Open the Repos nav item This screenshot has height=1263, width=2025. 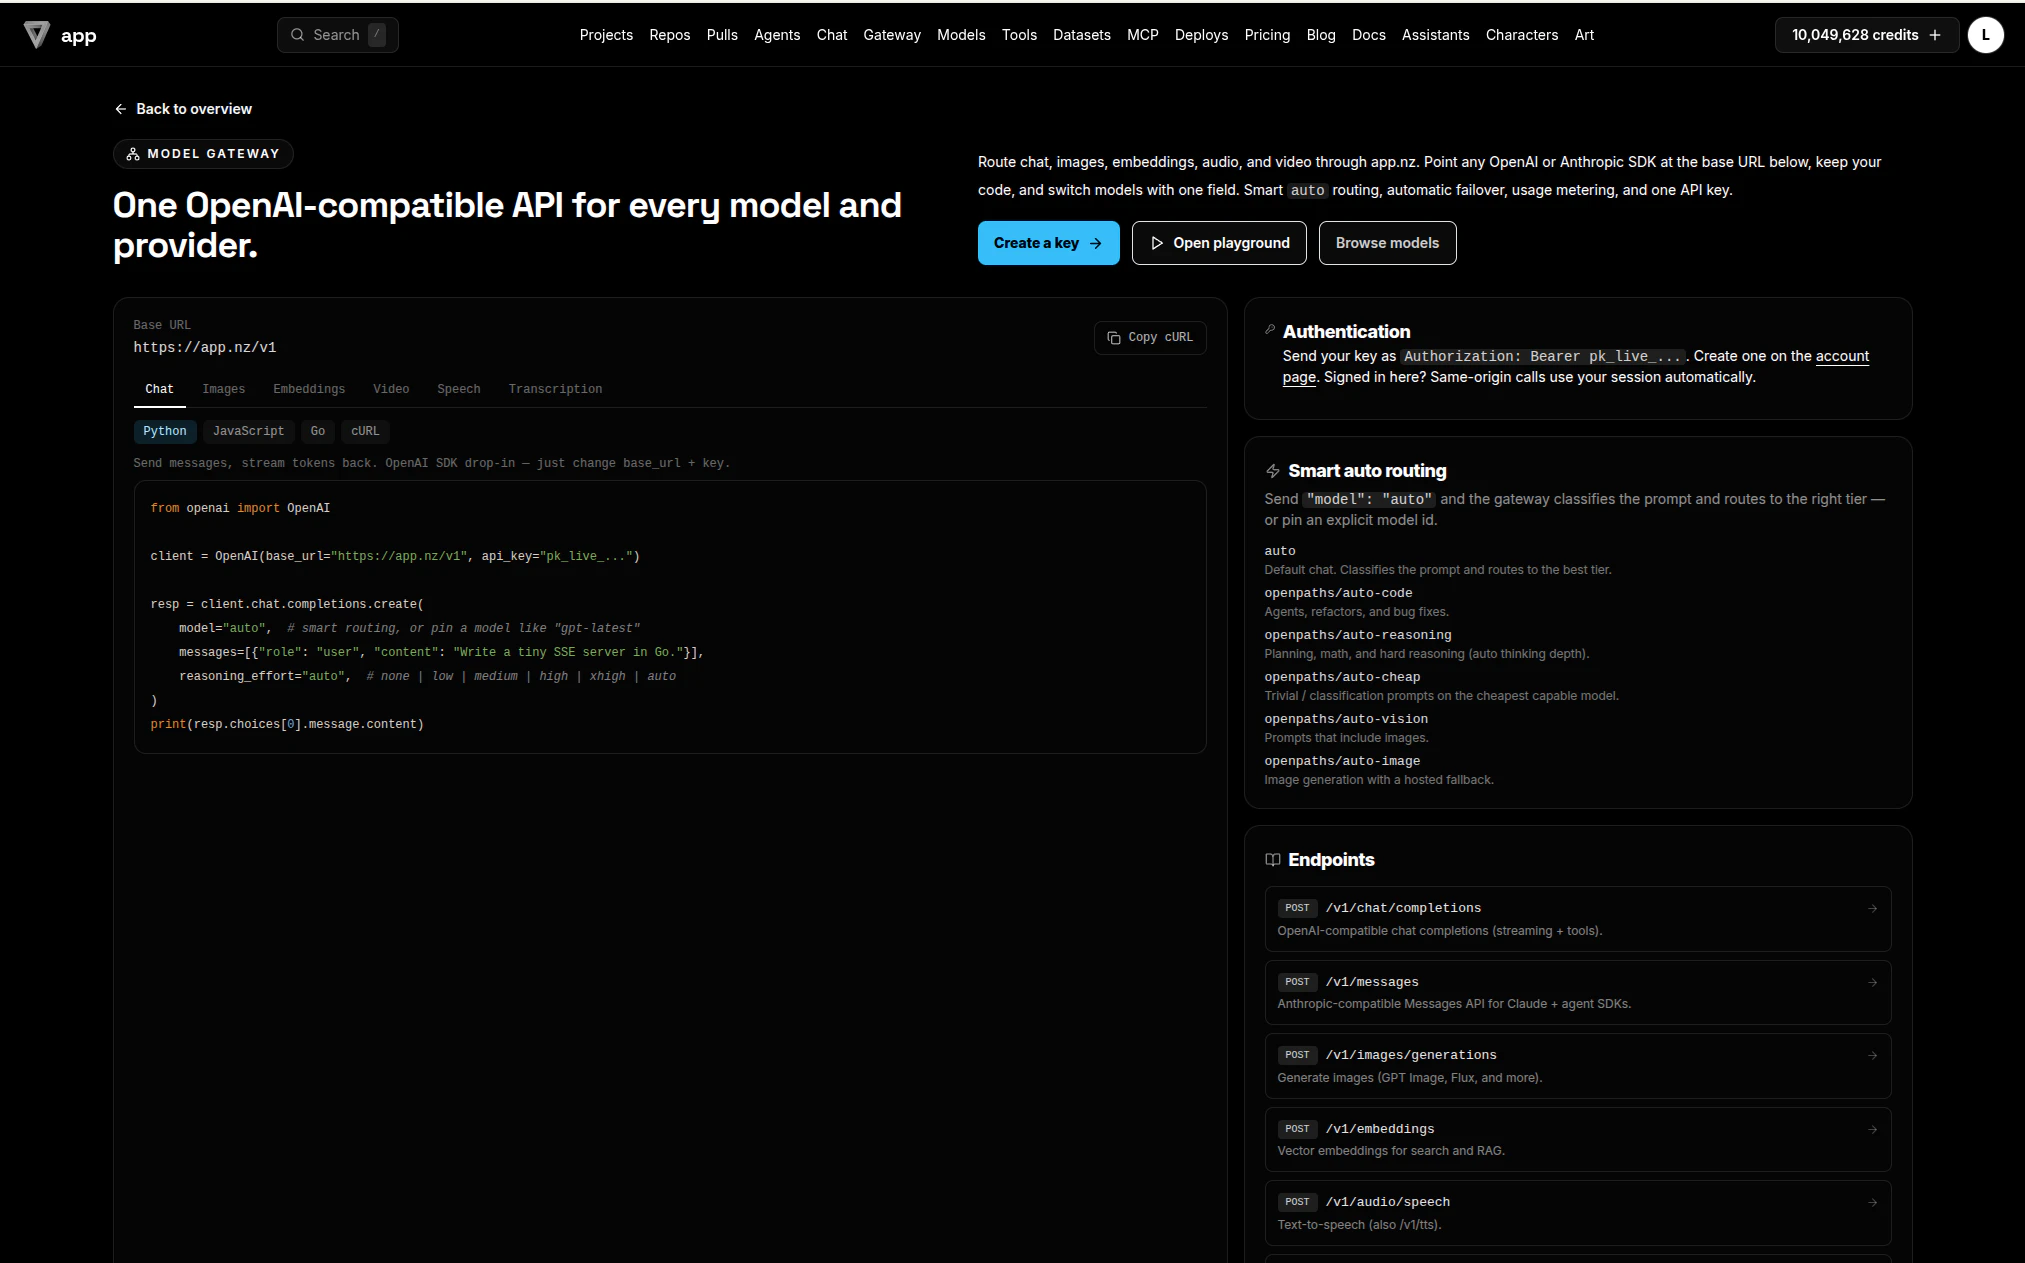[670, 35]
